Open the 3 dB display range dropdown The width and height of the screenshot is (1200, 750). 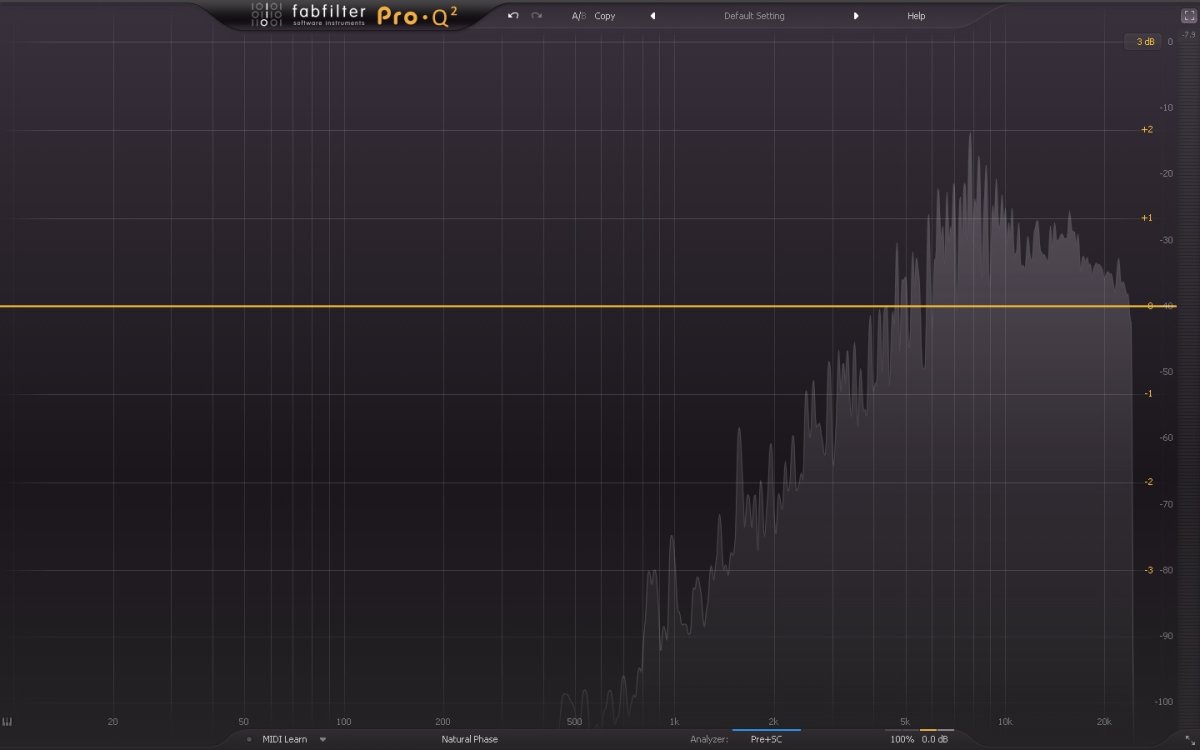(x=1145, y=41)
